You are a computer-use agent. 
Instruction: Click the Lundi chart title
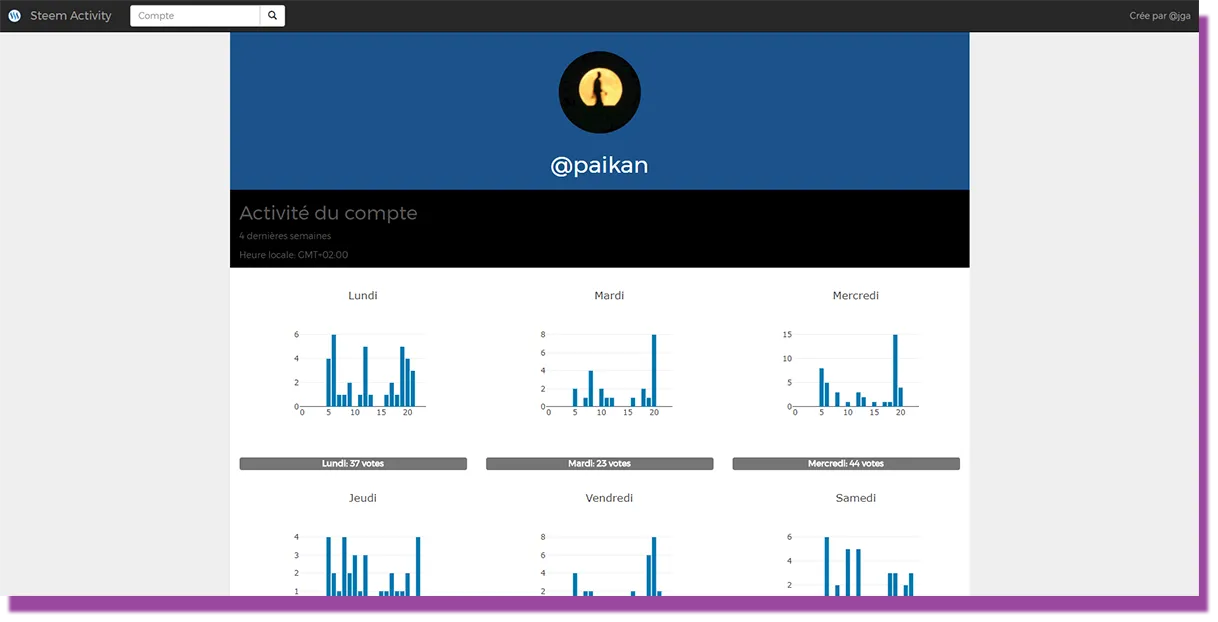pyautogui.click(x=363, y=296)
